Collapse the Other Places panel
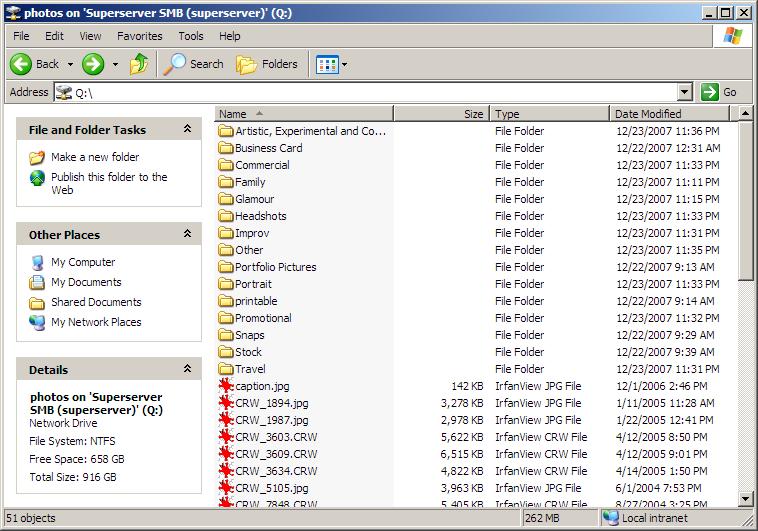Viewport: 758px width, 531px height. (x=187, y=235)
